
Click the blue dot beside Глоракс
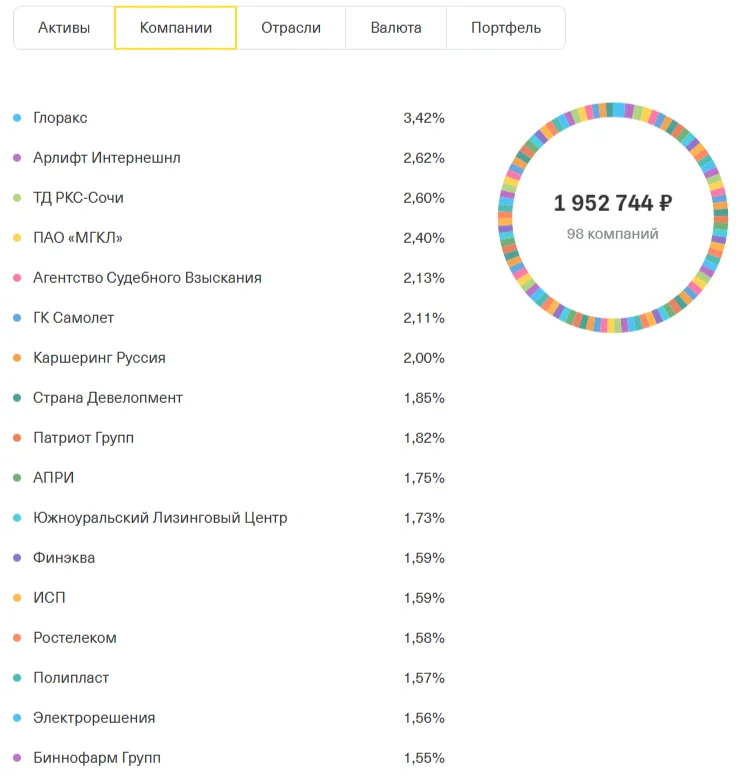pyautogui.click(x=17, y=118)
